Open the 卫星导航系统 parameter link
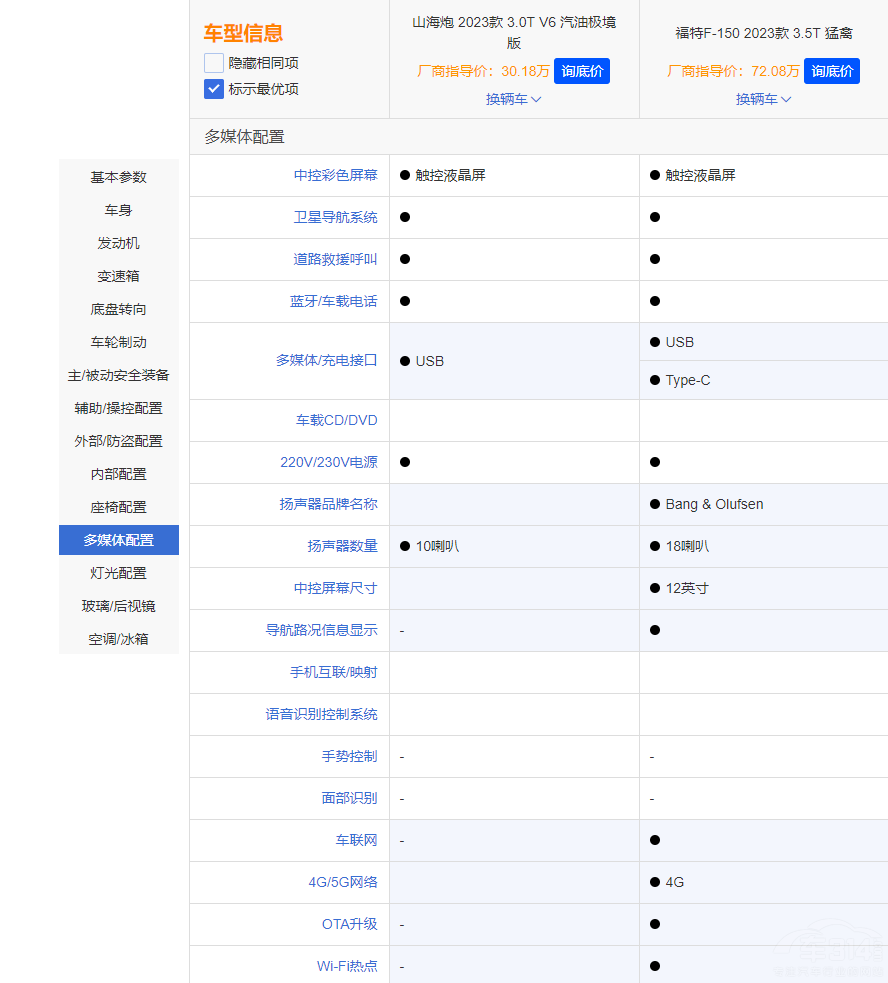 point(335,217)
